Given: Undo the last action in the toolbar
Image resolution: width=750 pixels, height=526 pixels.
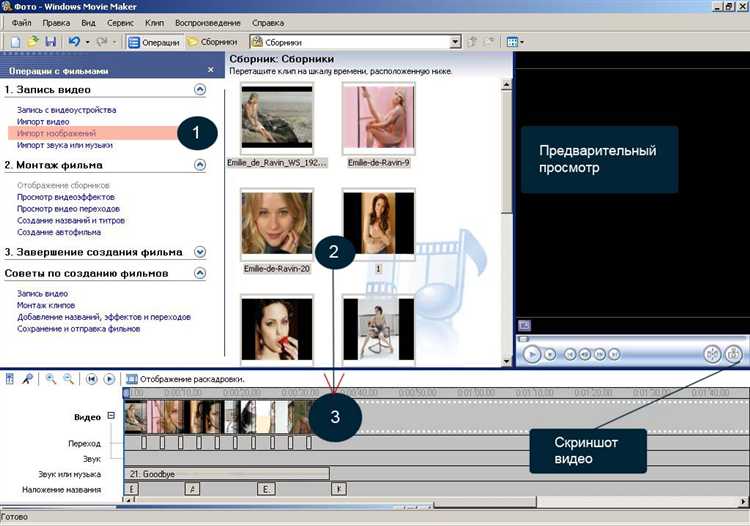Looking at the screenshot, I should coord(74,42).
